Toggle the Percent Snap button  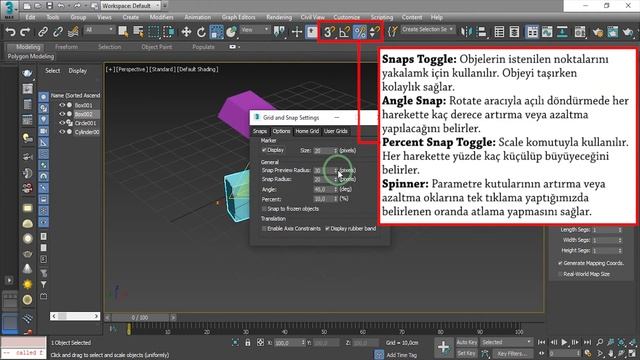click(x=360, y=31)
